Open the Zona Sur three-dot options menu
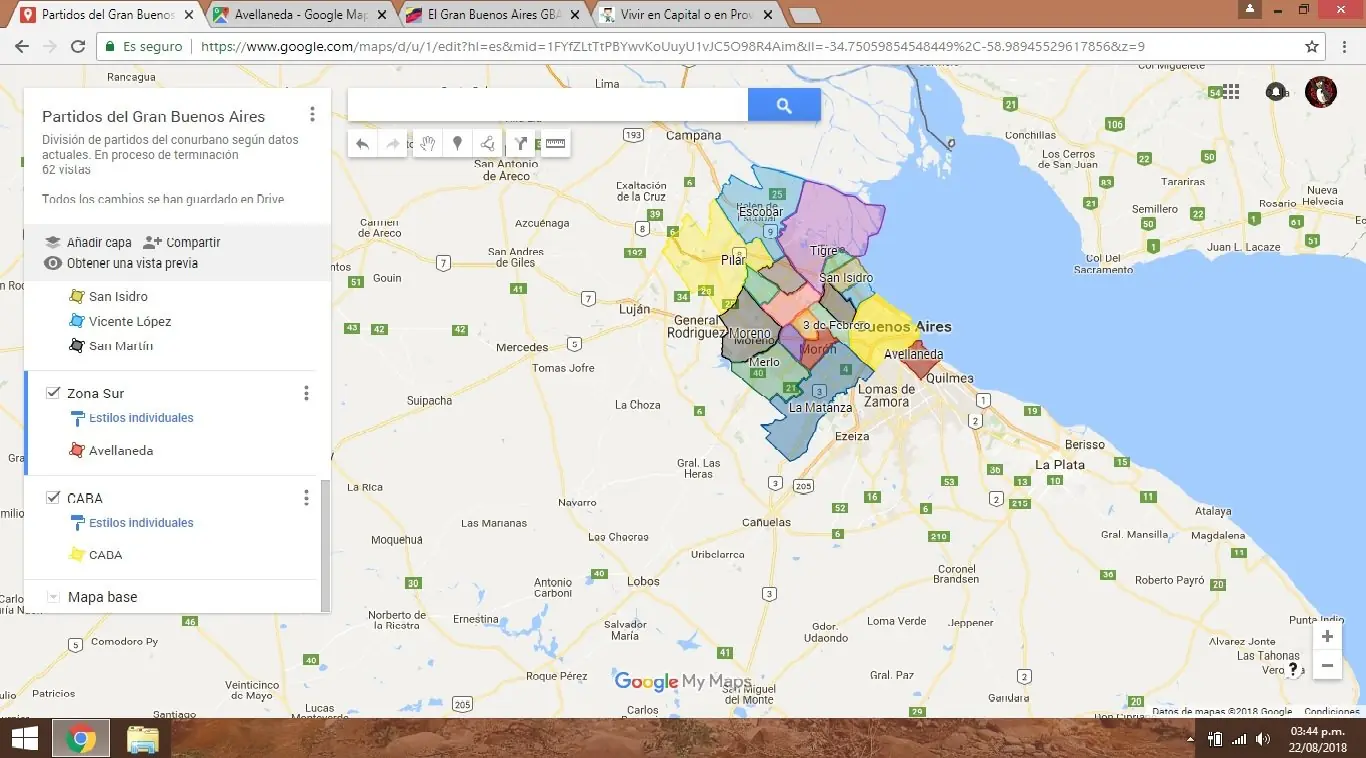 [x=306, y=392]
